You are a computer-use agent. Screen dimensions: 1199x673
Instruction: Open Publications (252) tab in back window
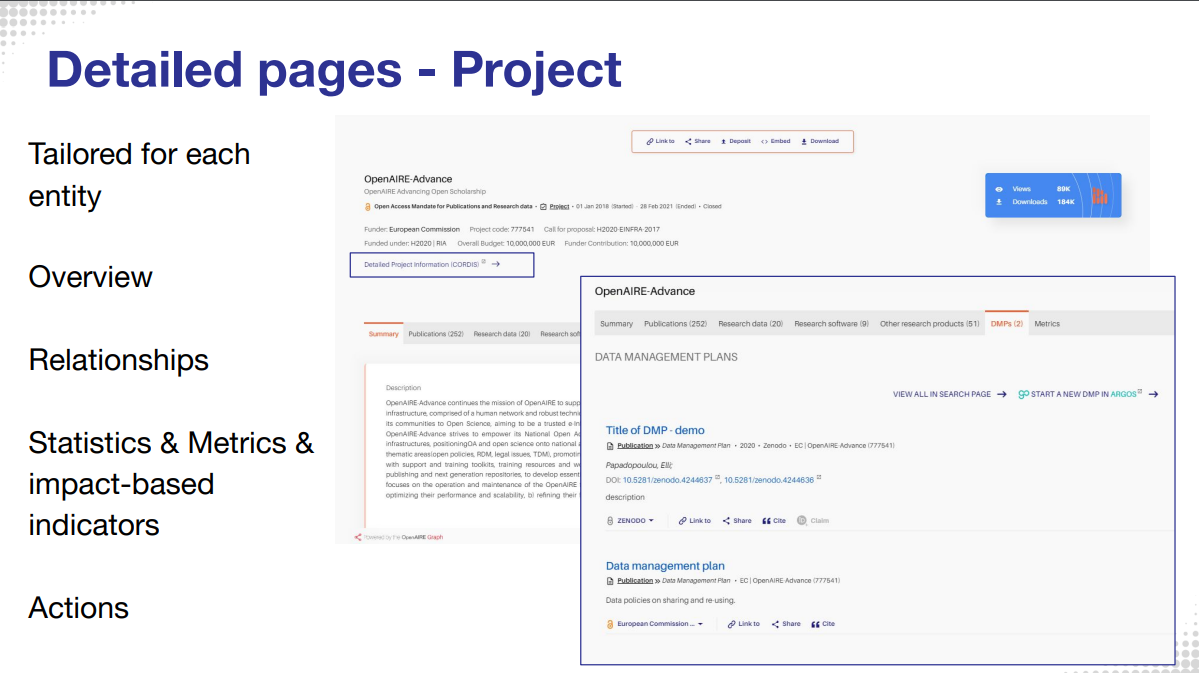coord(436,334)
